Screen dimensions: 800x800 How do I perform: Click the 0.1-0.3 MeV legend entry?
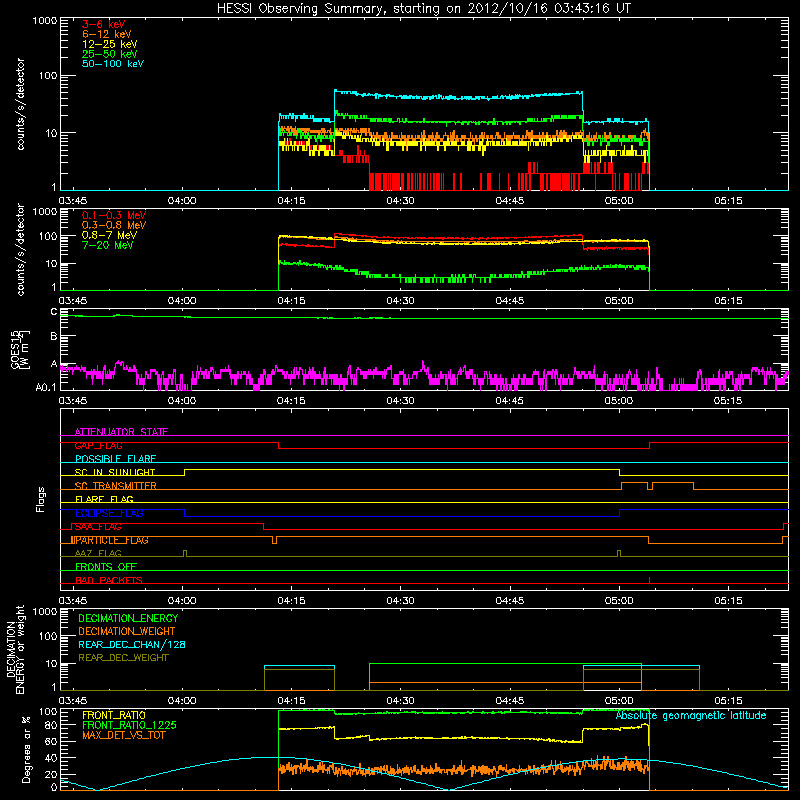[114, 215]
